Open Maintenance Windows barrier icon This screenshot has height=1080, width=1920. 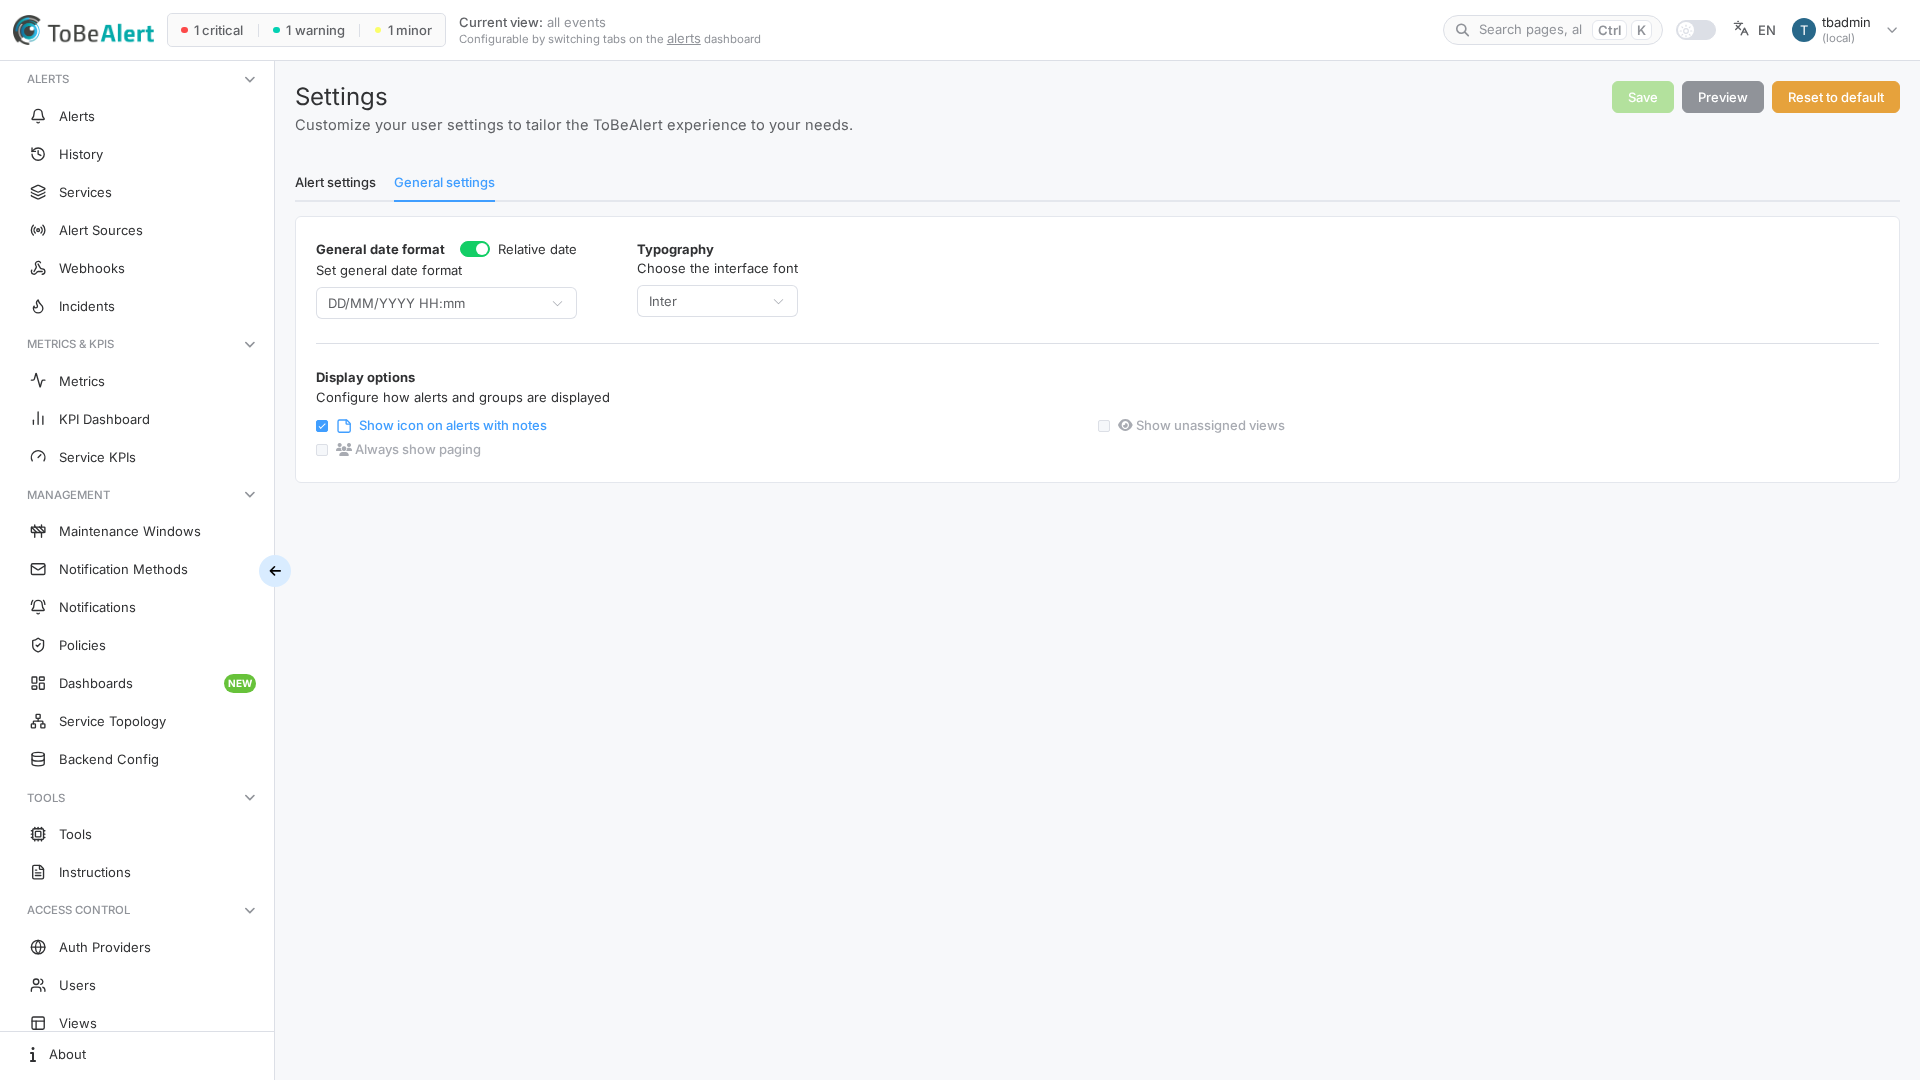38,531
